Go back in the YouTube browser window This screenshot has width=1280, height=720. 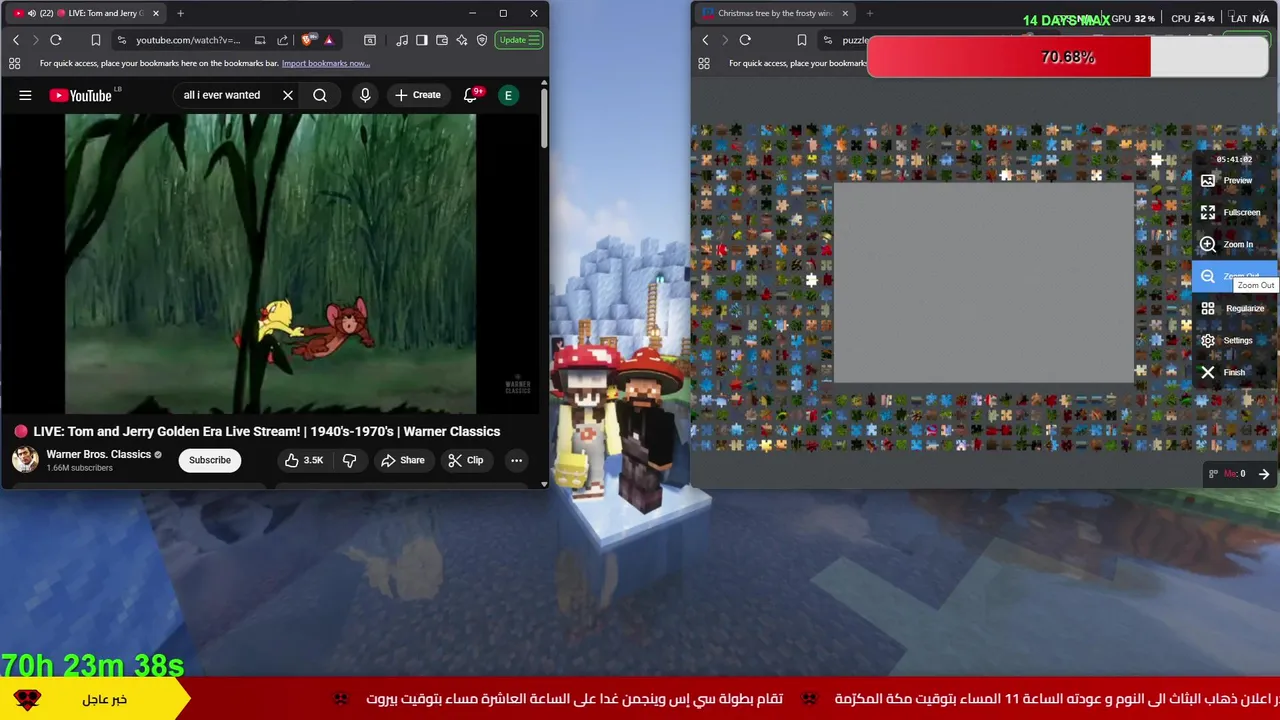point(16,40)
